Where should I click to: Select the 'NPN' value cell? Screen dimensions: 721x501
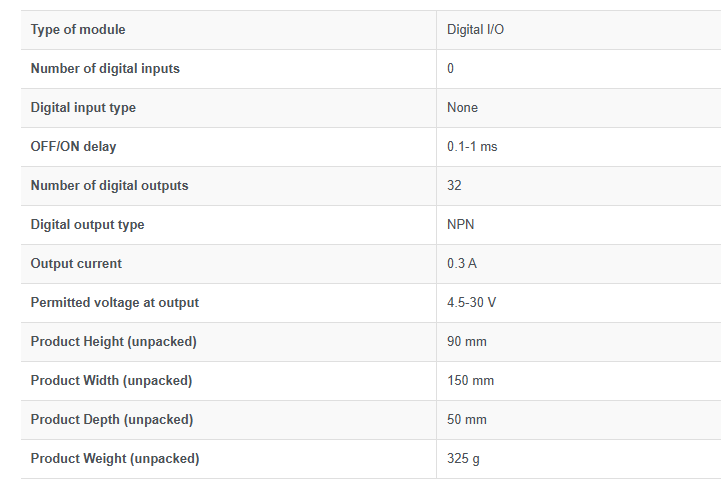pyautogui.click(x=461, y=225)
